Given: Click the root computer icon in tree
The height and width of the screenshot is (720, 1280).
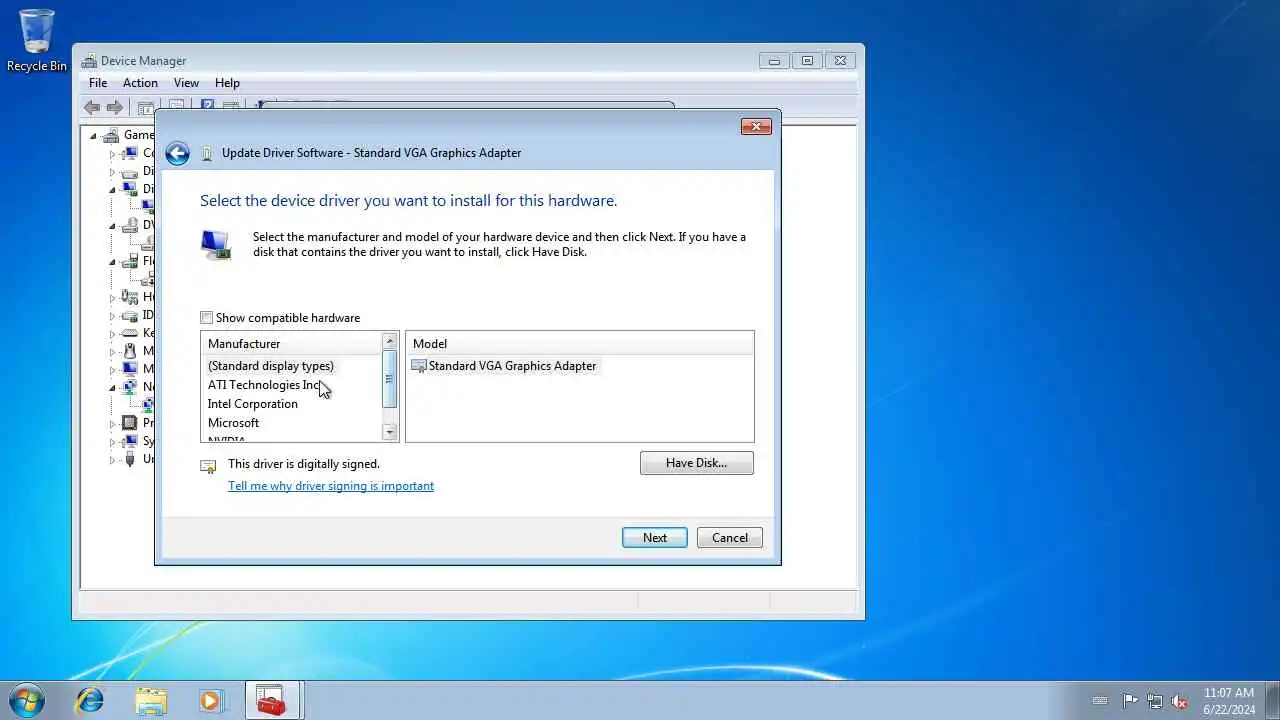Looking at the screenshot, I should click(x=111, y=135).
